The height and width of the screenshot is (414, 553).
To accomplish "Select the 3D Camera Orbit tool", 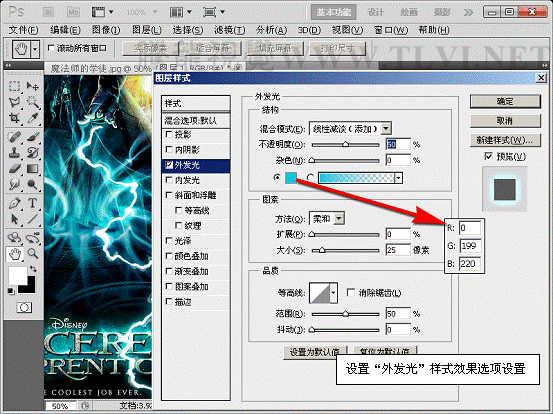I will point(33,238).
